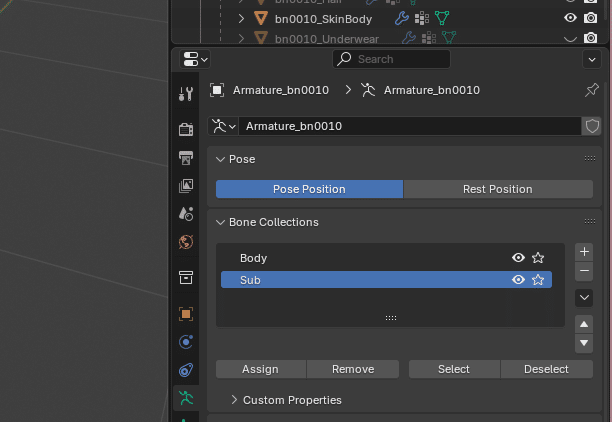This screenshot has height=422, width=612.
Task: Open the Physics properties tab
Action: (186, 342)
